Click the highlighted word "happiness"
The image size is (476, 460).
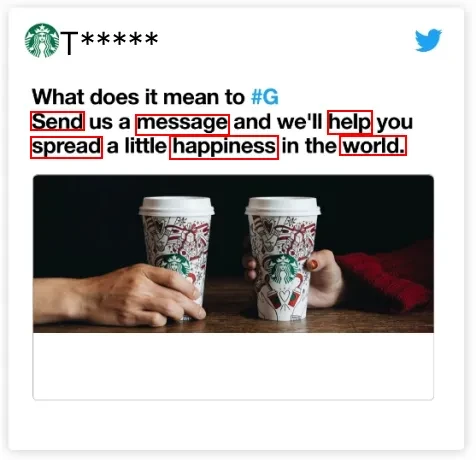pos(224,147)
